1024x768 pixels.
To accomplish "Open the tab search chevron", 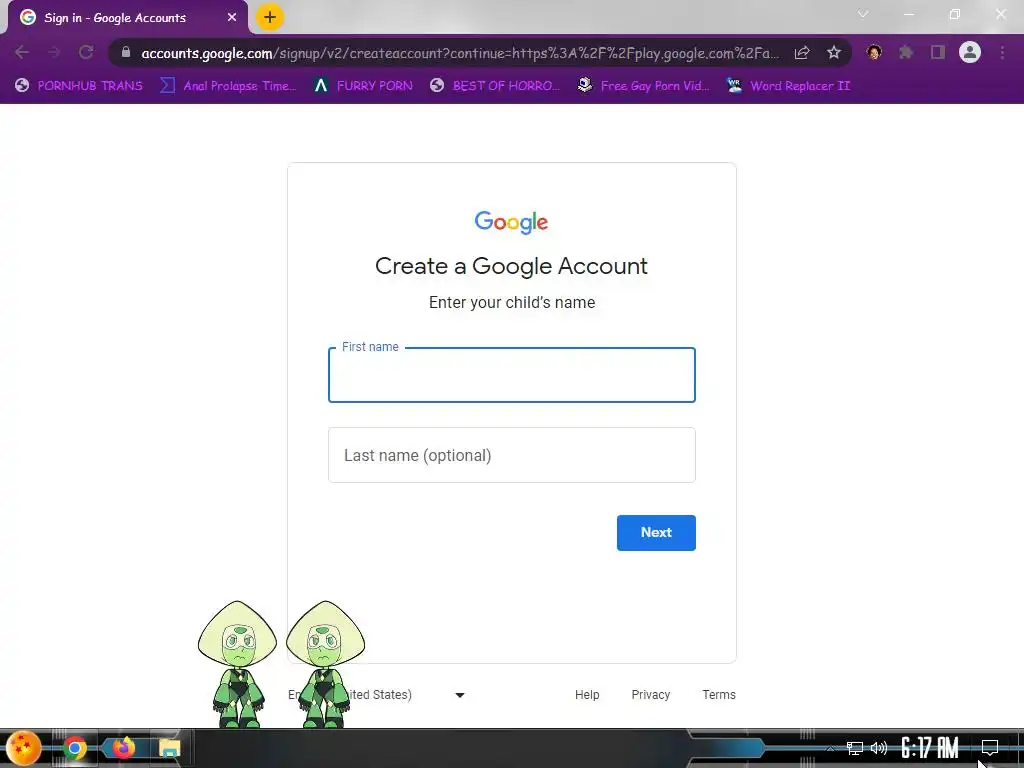I will coord(863,14).
